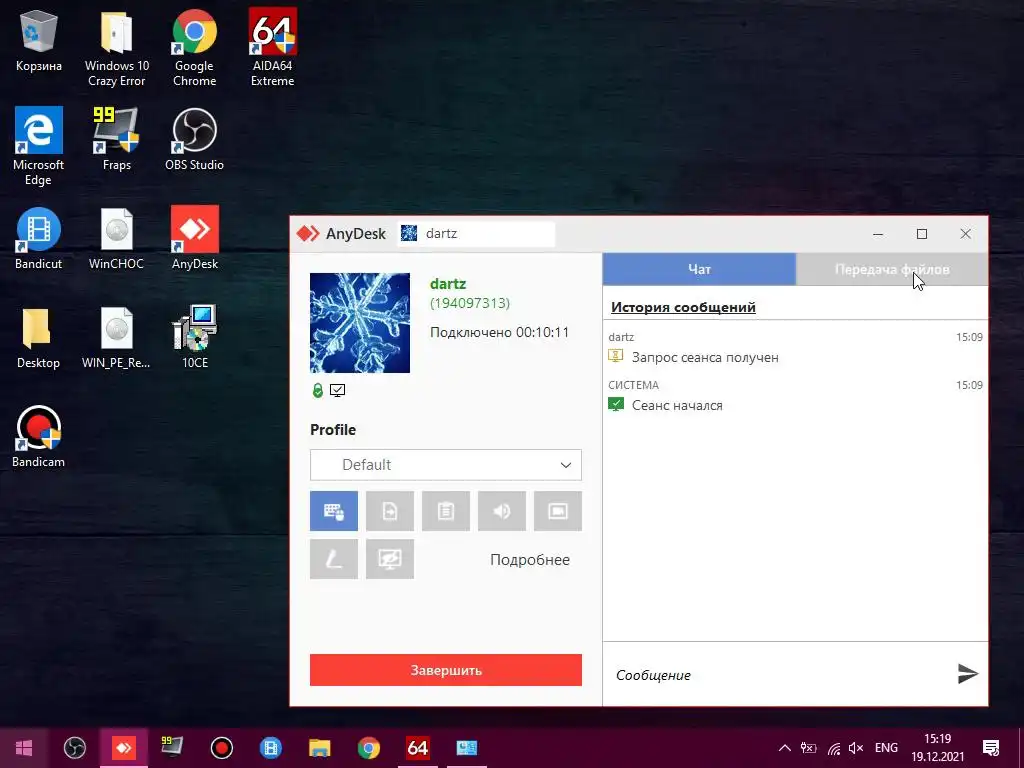Open the Default profile dropdown
Screen dimensions: 1024x768
pos(446,465)
